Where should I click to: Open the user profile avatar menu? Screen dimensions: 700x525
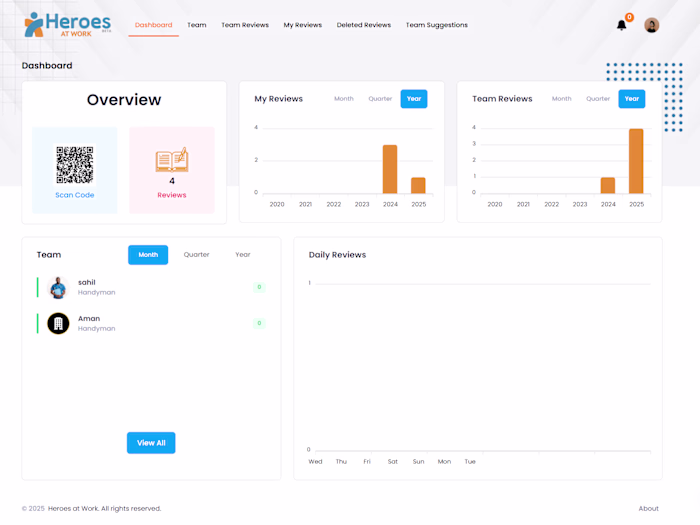point(651,25)
